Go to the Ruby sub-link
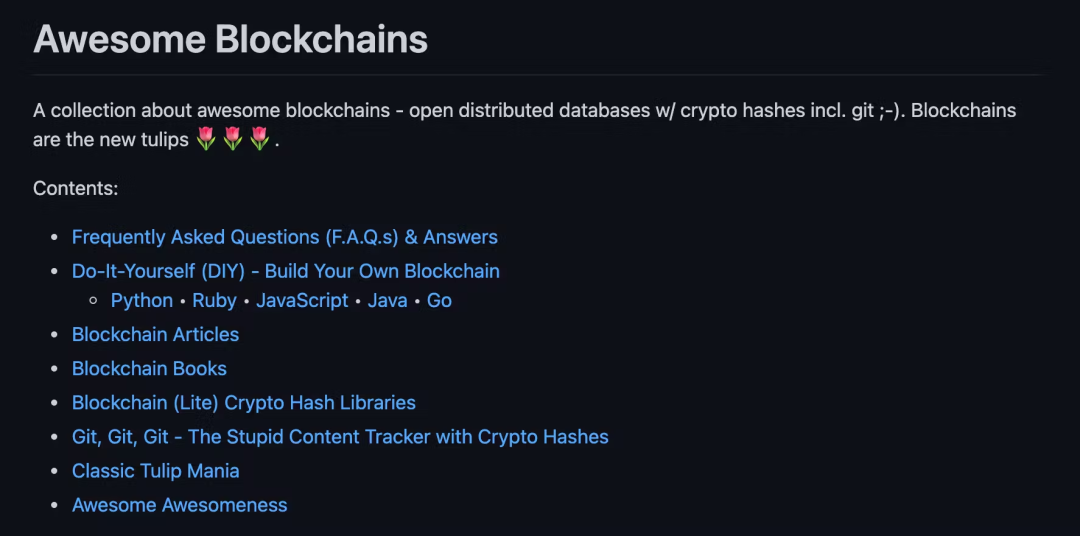This screenshot has height=536, width=1080. click(x=214, y=300)
